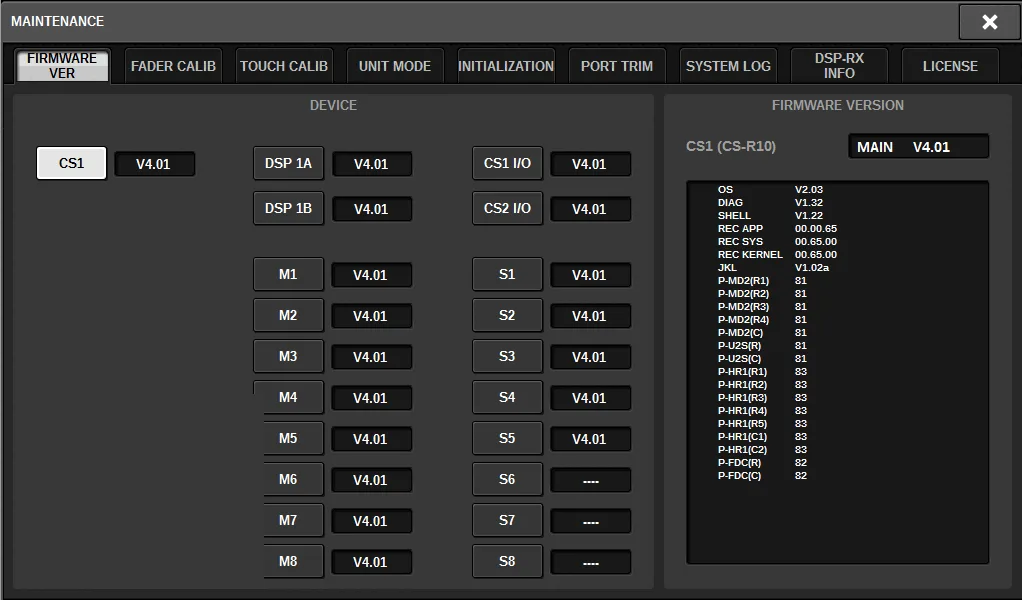Click the version field beside S3
1022x600 pixels.
tap(591, 358)
